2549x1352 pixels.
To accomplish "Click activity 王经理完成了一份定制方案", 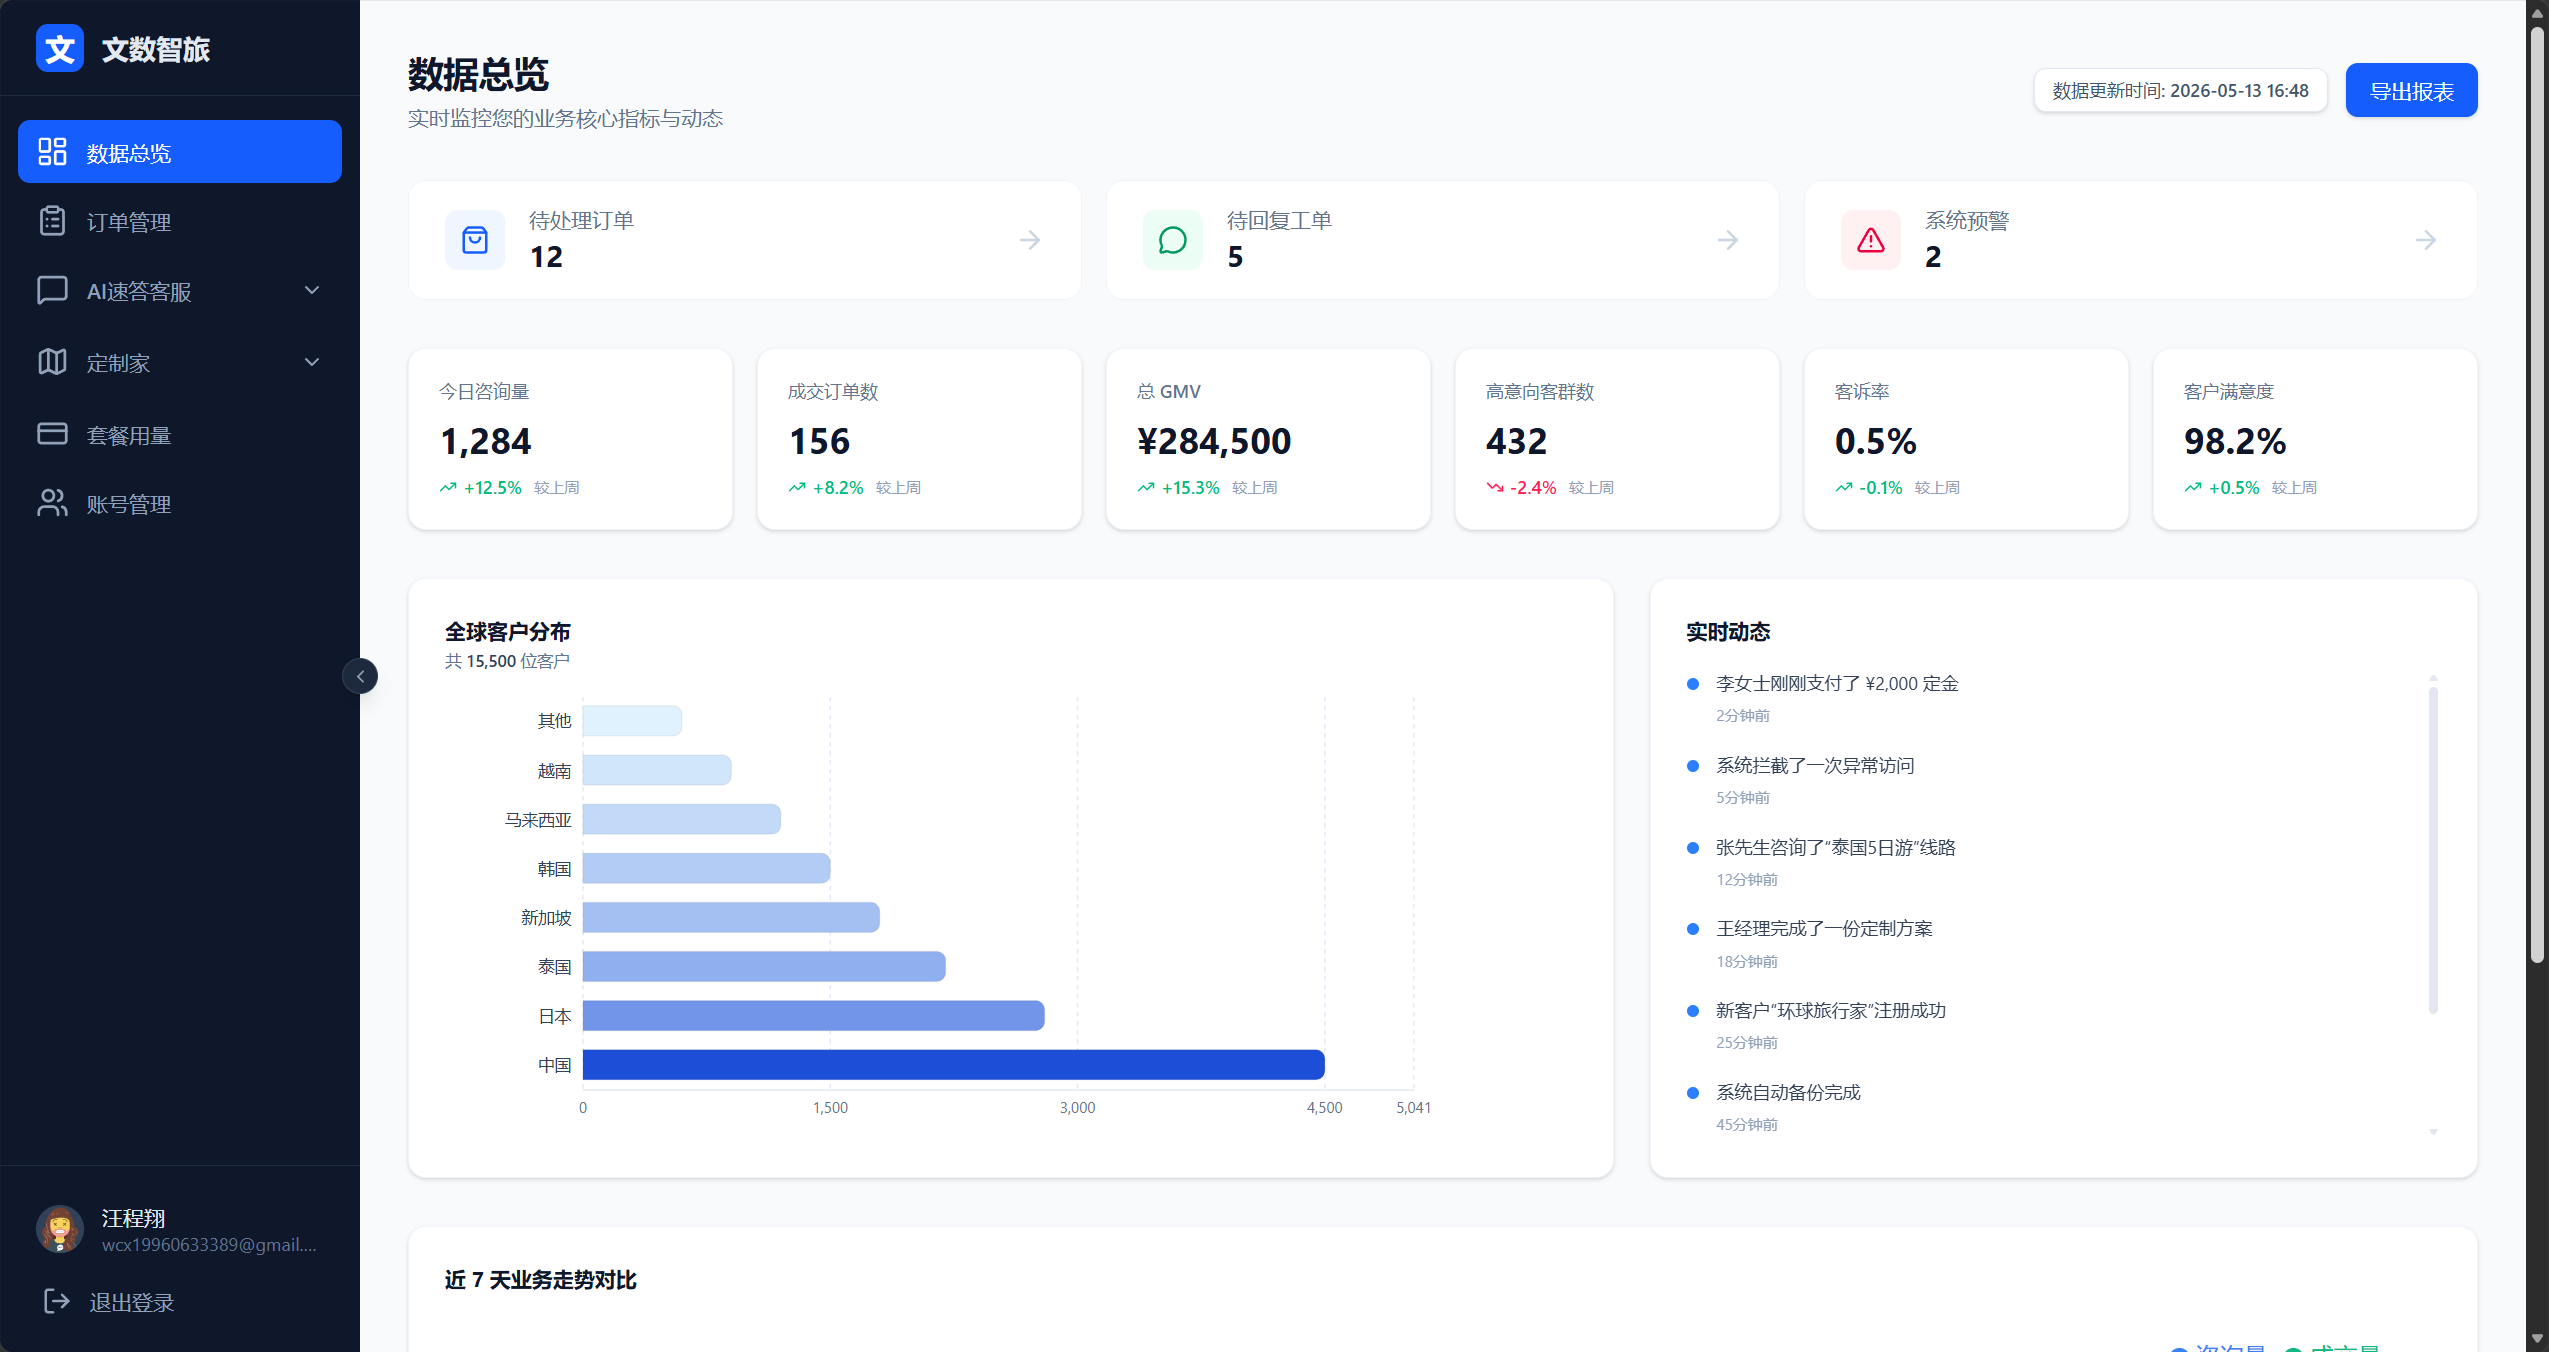I will (x=1824, y=928).
